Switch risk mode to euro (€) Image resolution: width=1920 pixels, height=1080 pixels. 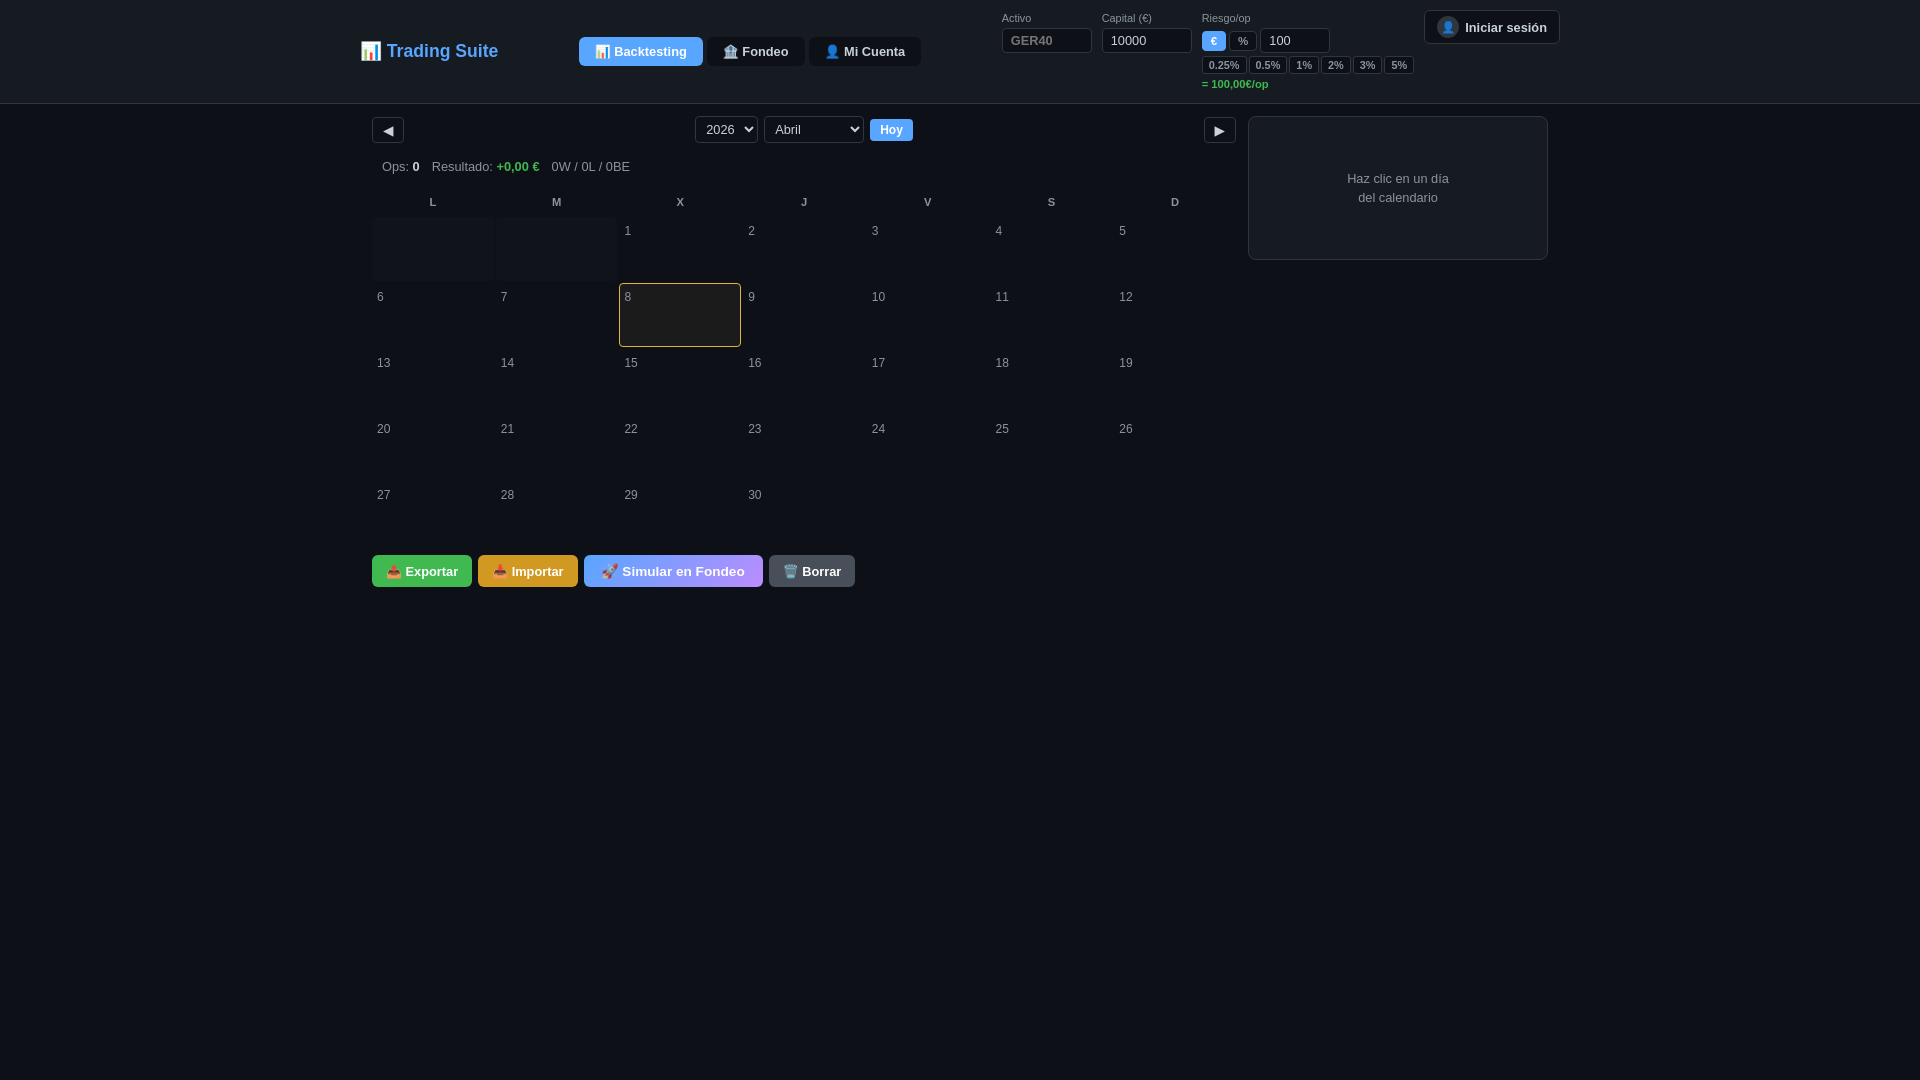tap(1213, 41)
